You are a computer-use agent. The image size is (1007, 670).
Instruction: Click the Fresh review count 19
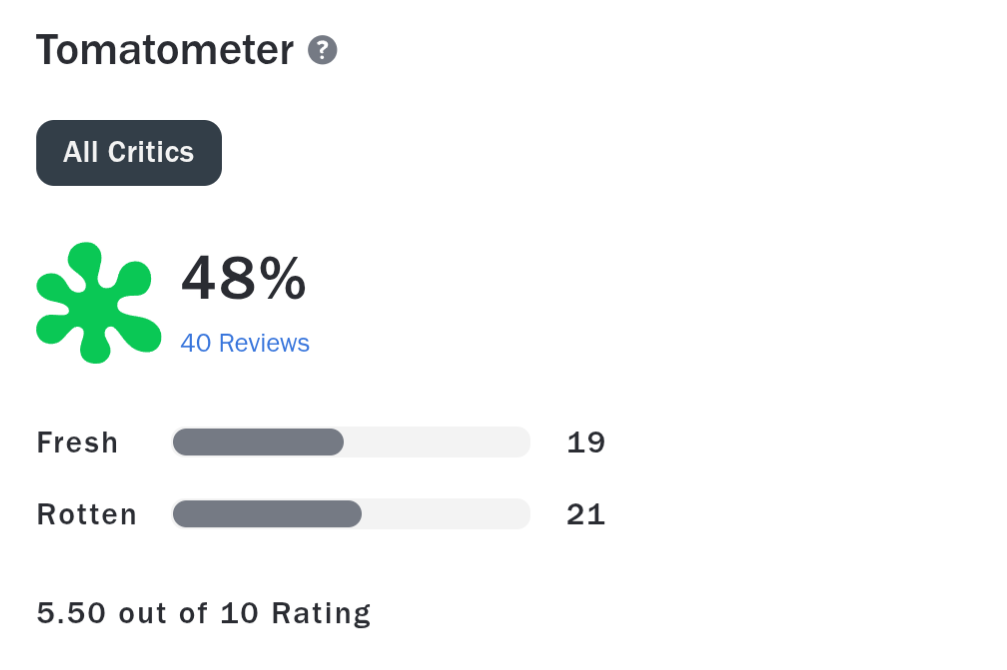click(586, 442)
